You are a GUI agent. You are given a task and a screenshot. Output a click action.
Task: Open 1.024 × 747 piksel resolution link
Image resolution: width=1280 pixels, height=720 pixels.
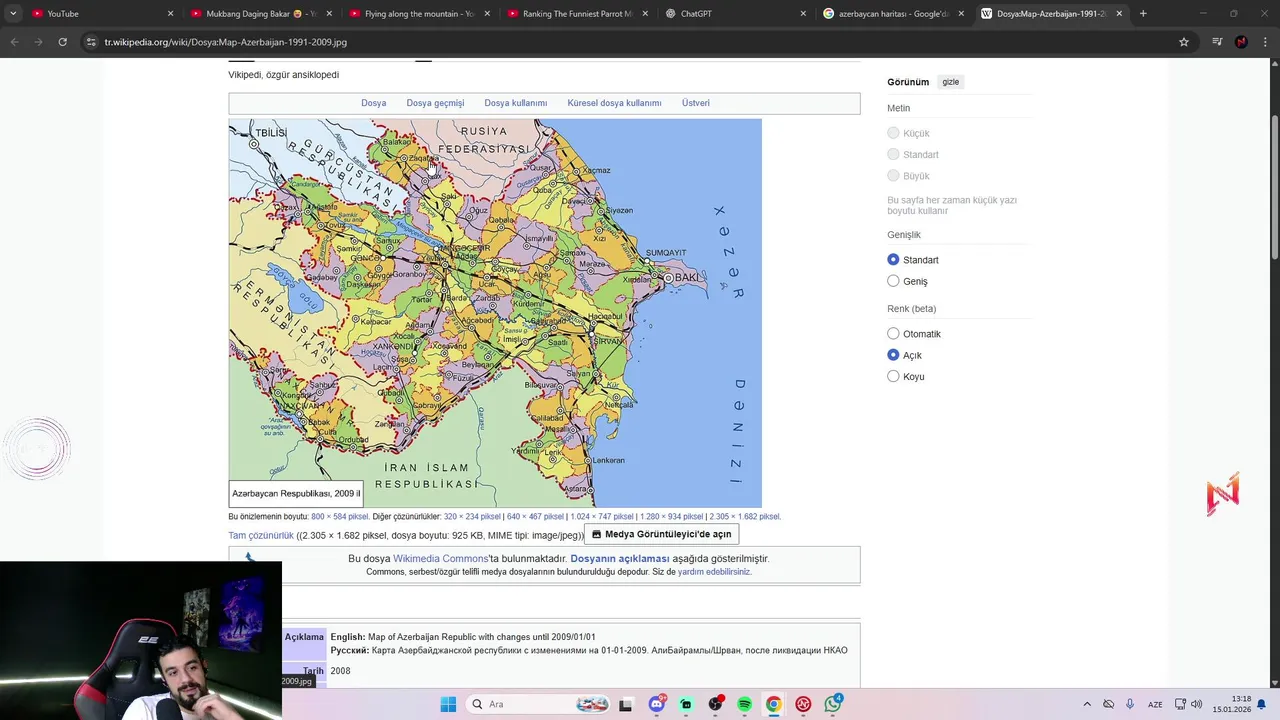pos(601,517)
